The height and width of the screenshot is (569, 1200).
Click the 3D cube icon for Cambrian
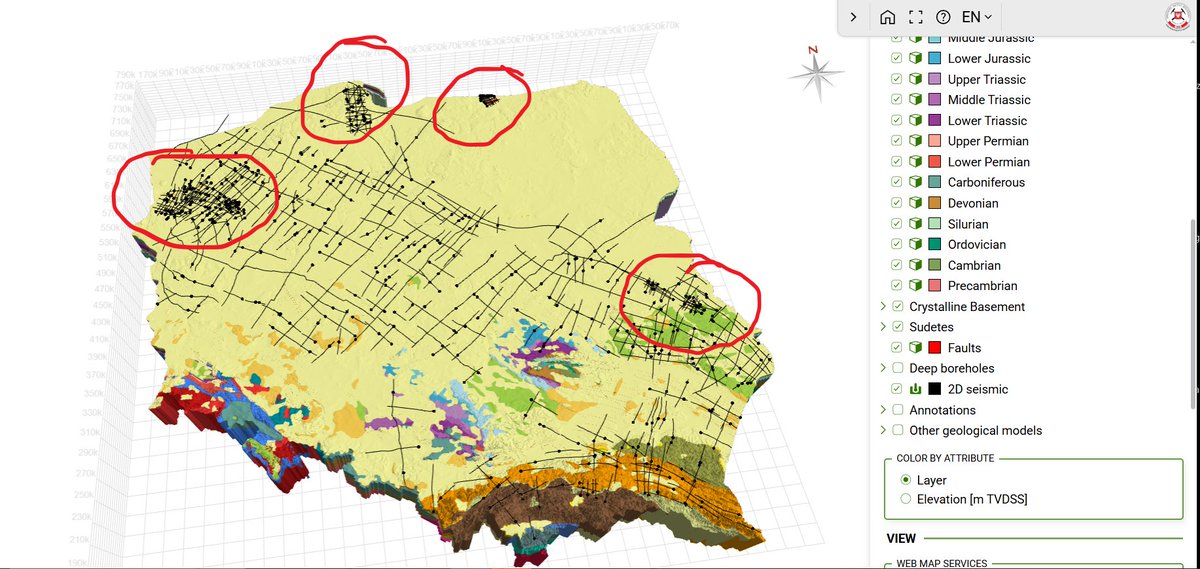[x=916, y=265]
